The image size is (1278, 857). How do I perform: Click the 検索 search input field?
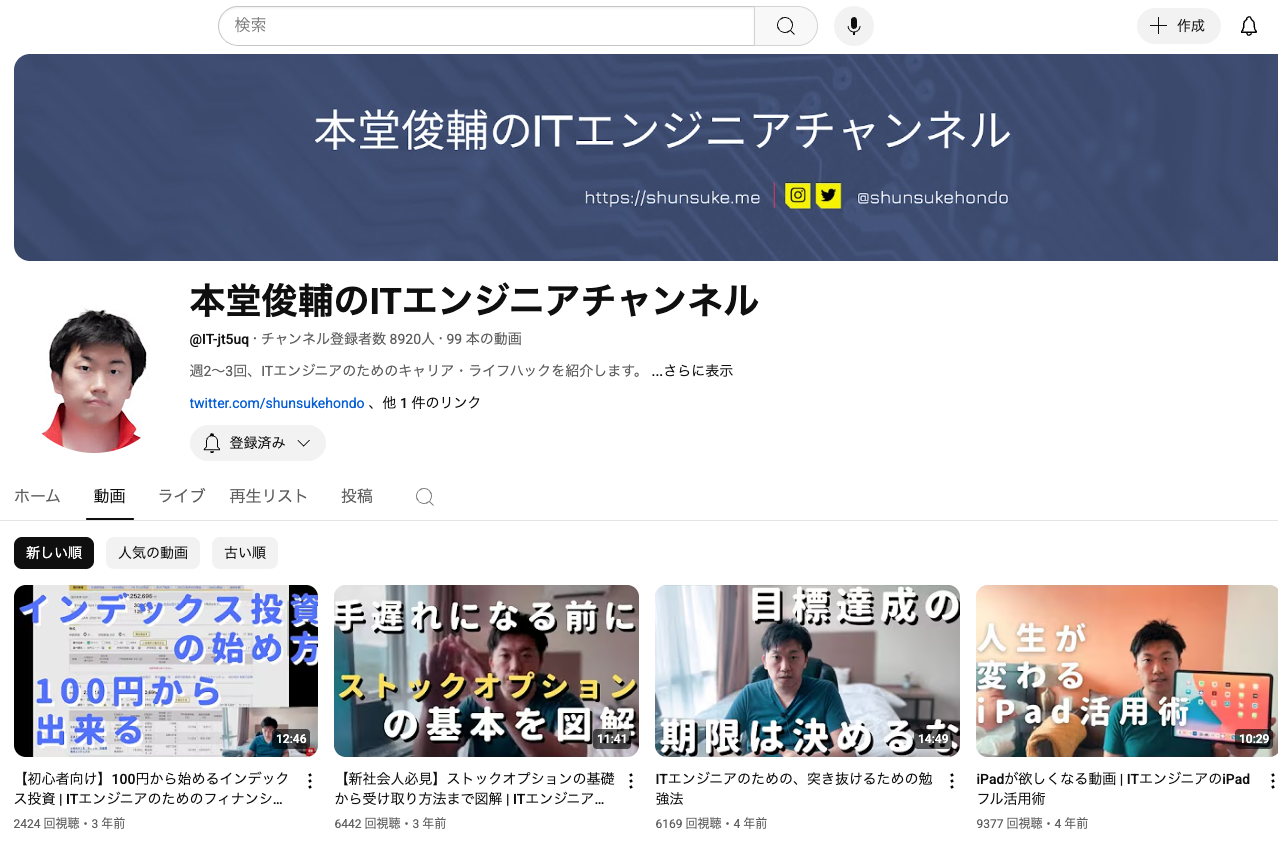(x=486, y=26)
